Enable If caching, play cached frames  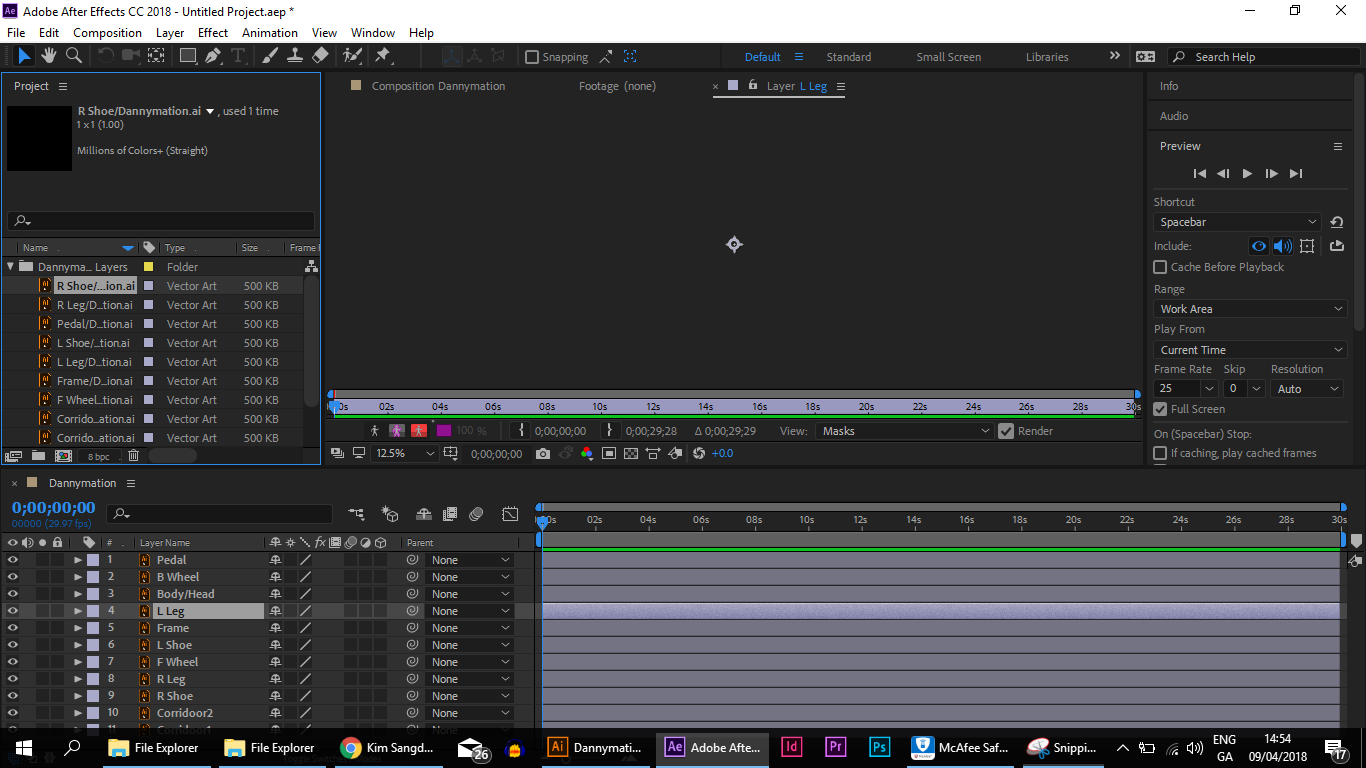pyautogui.click(x=1160, y=453)
